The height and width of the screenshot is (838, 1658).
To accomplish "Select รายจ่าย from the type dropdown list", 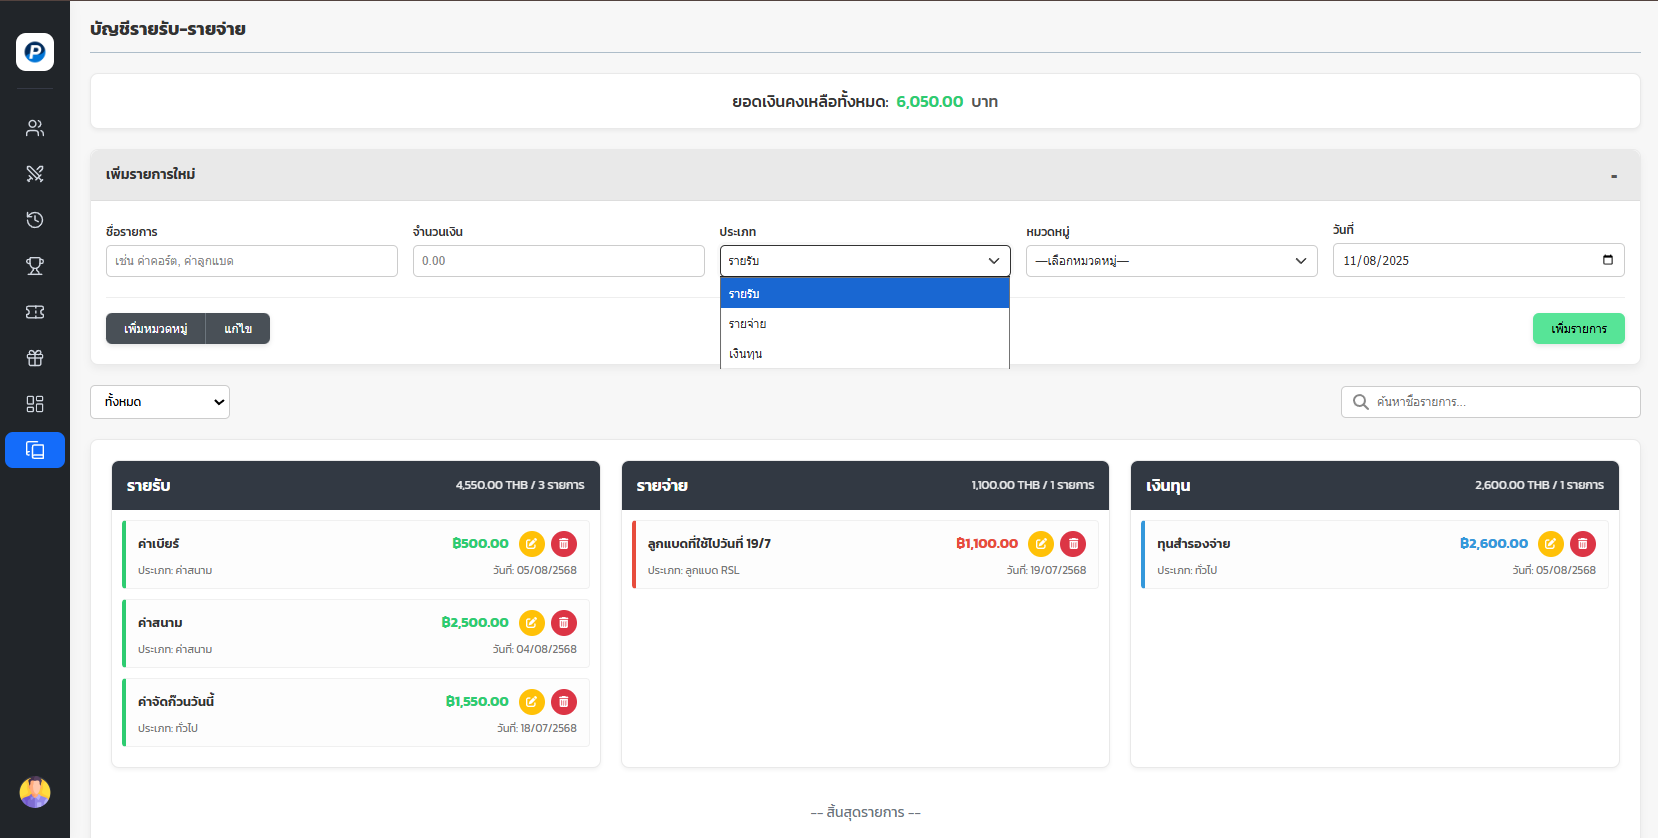I will (864, 324).
